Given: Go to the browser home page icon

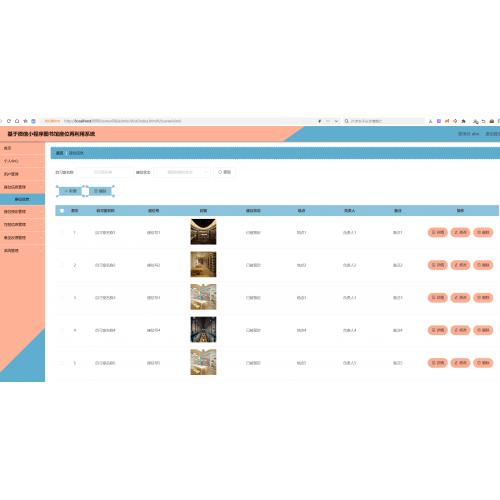Looking at the screenshot, I should pyautogui.click(x=17, y=121).
